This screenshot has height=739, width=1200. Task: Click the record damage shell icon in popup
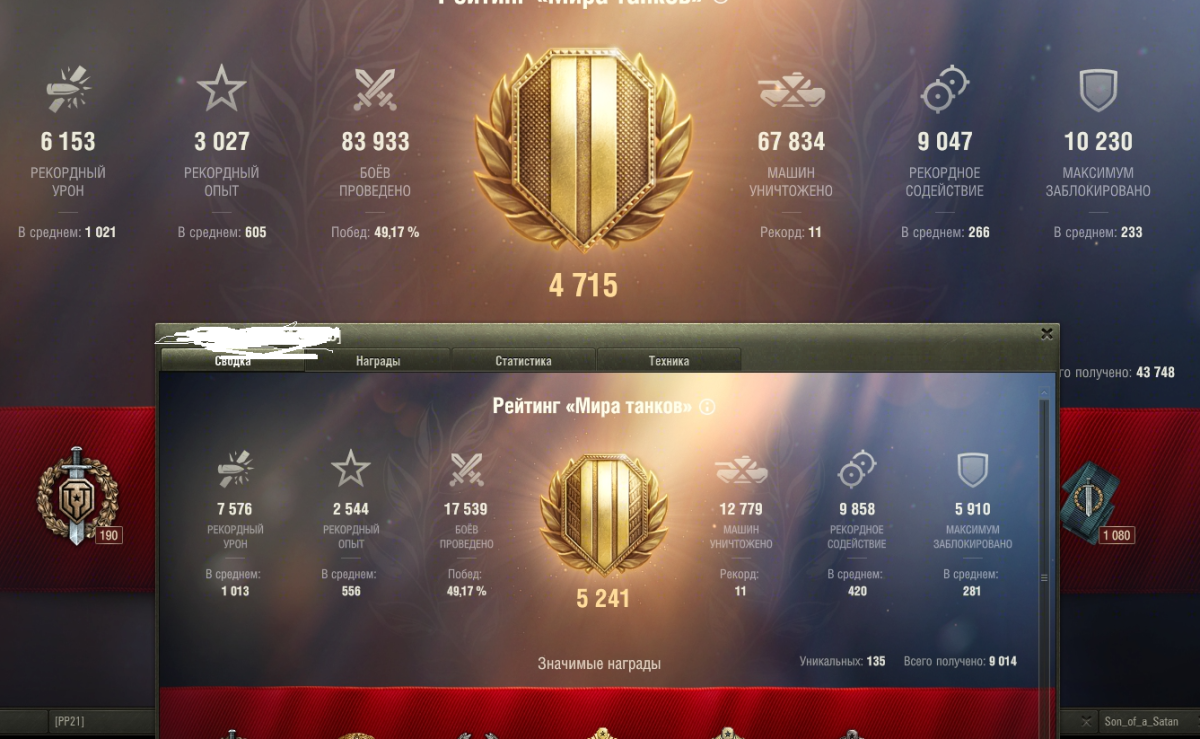[x=234, y=468]
